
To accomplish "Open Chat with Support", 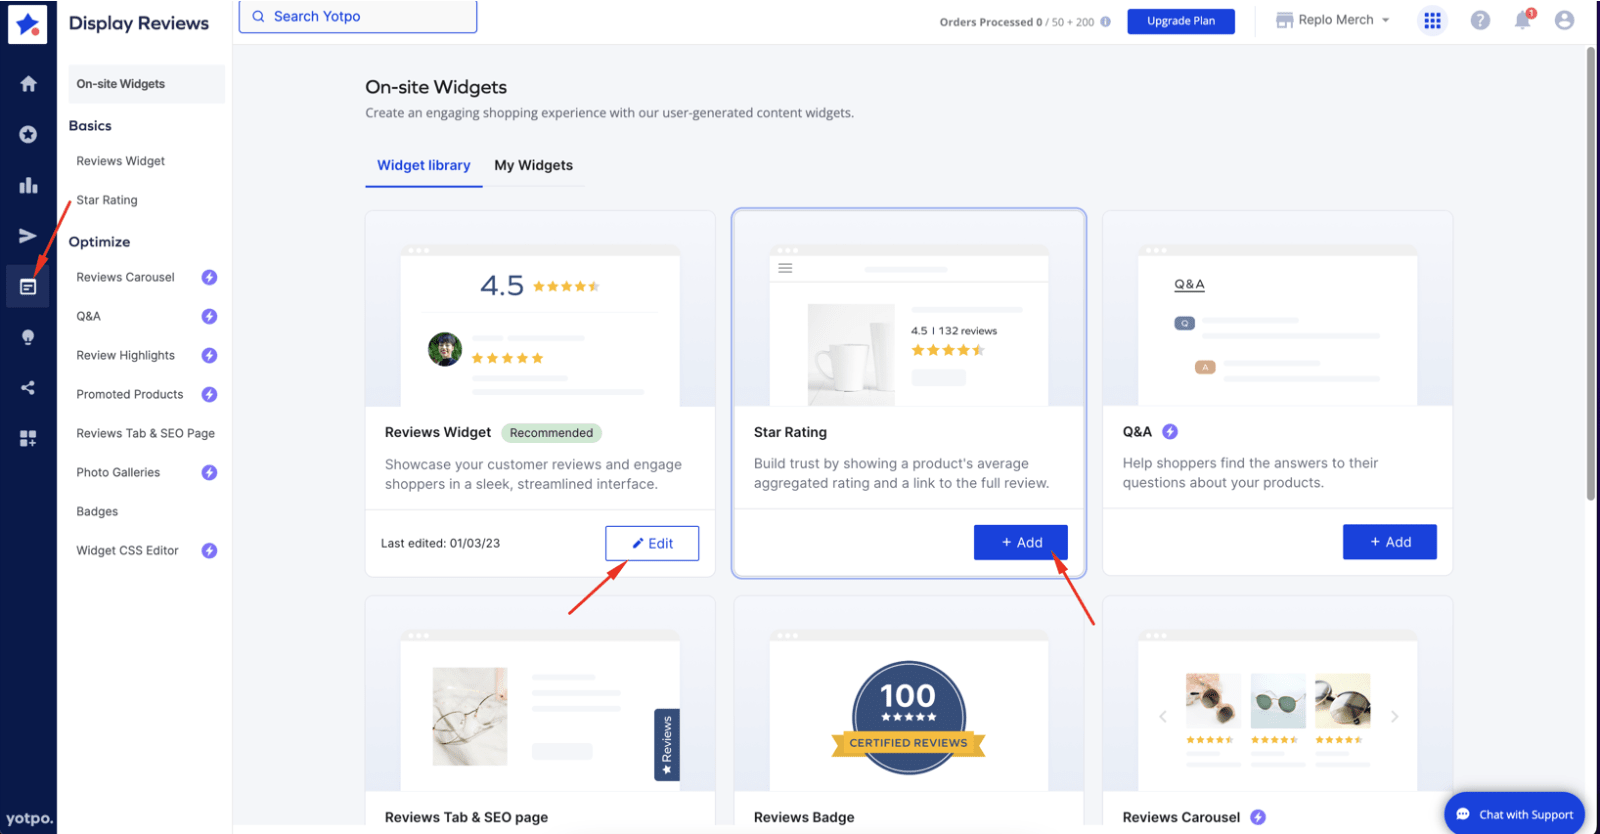I will point(1515,814).
